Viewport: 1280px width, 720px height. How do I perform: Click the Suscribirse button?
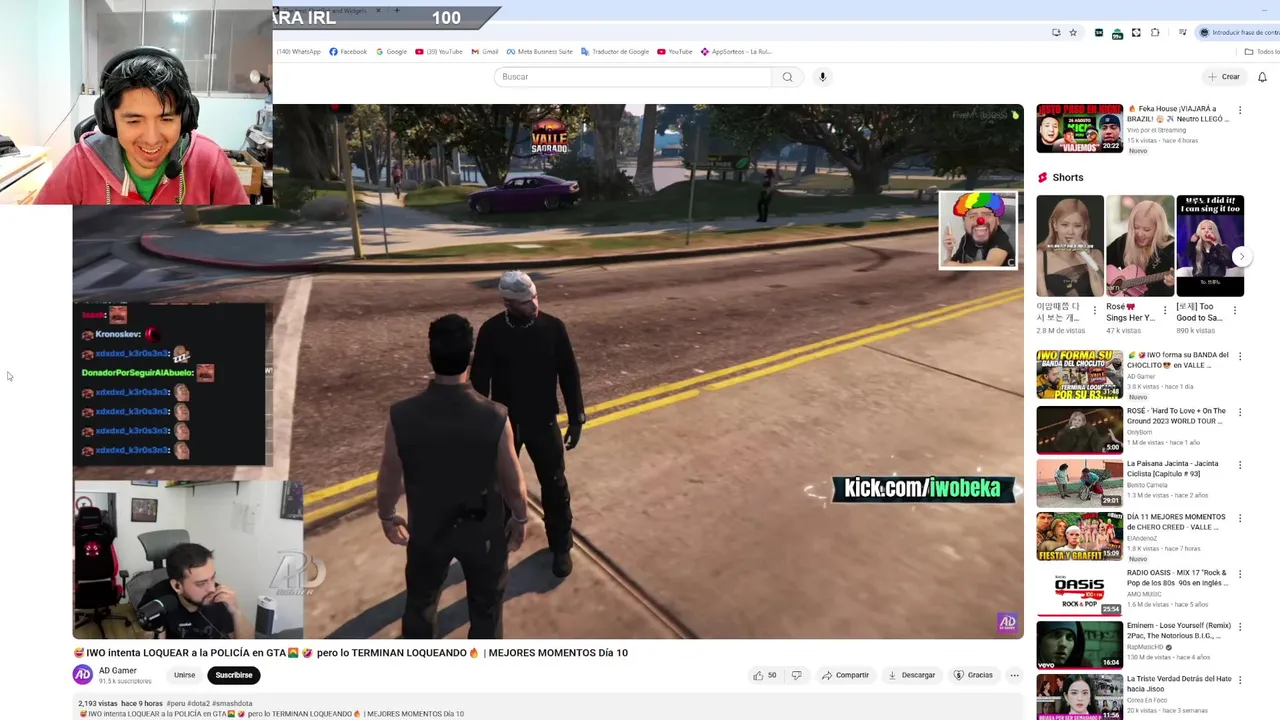click(234, 675)
